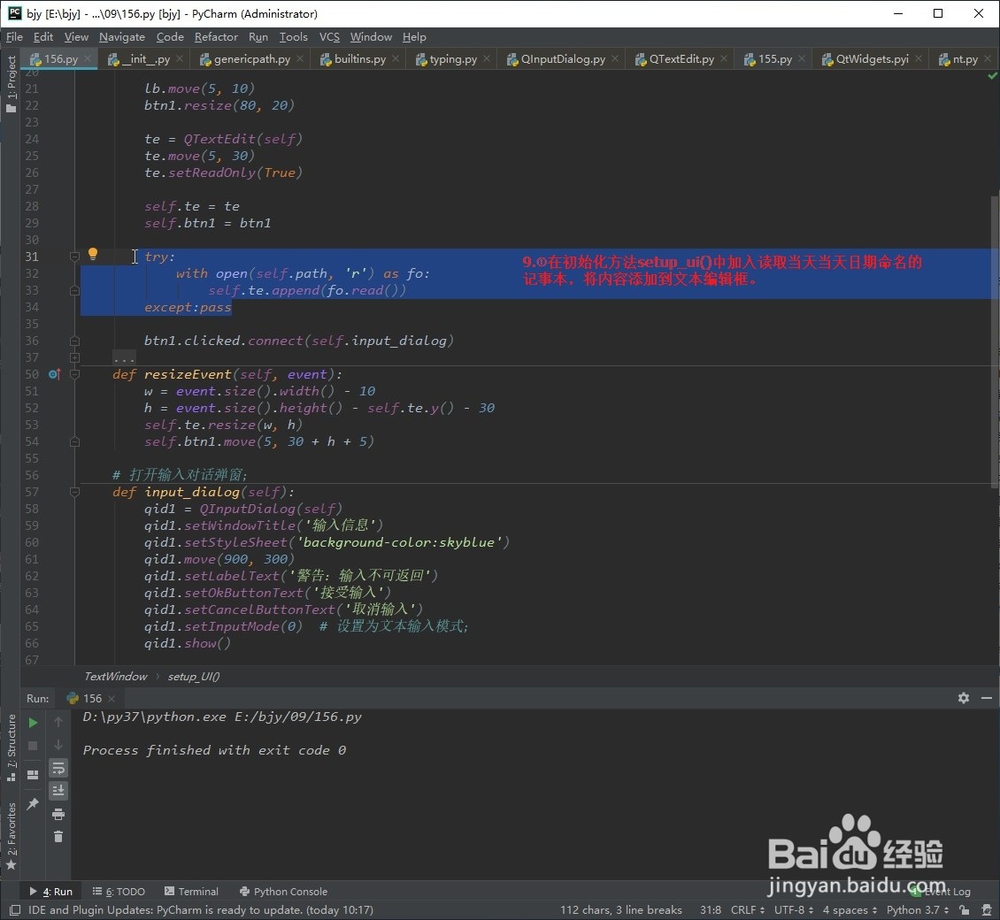Collapse input_dialog method at line 57
Screen dimensions: 1000x920
74,492
